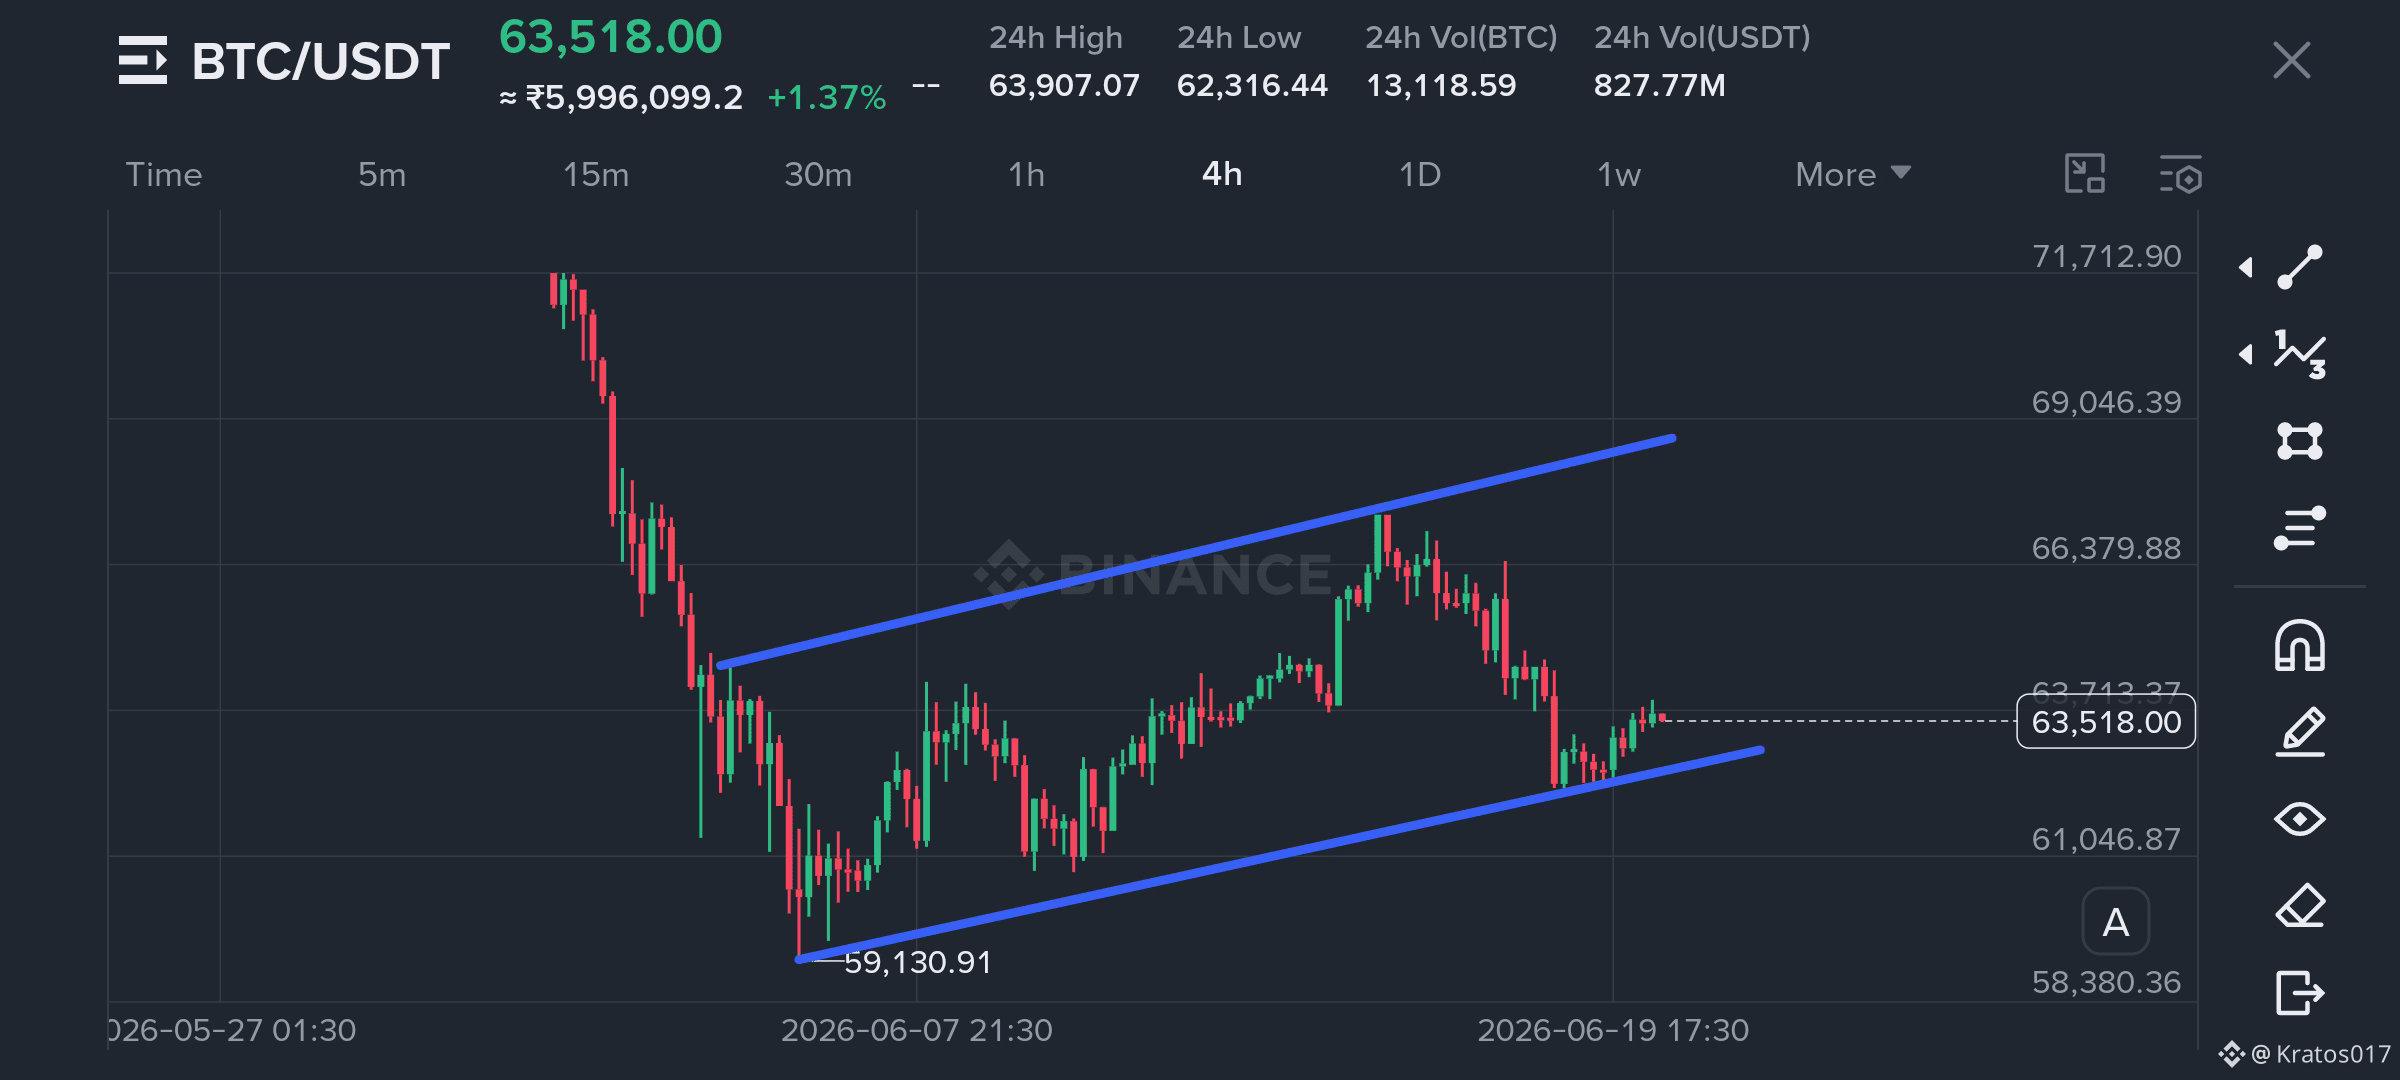Click the 24h Low value 62,316.44
2400x1080 pixels.
click(1252, 85)
